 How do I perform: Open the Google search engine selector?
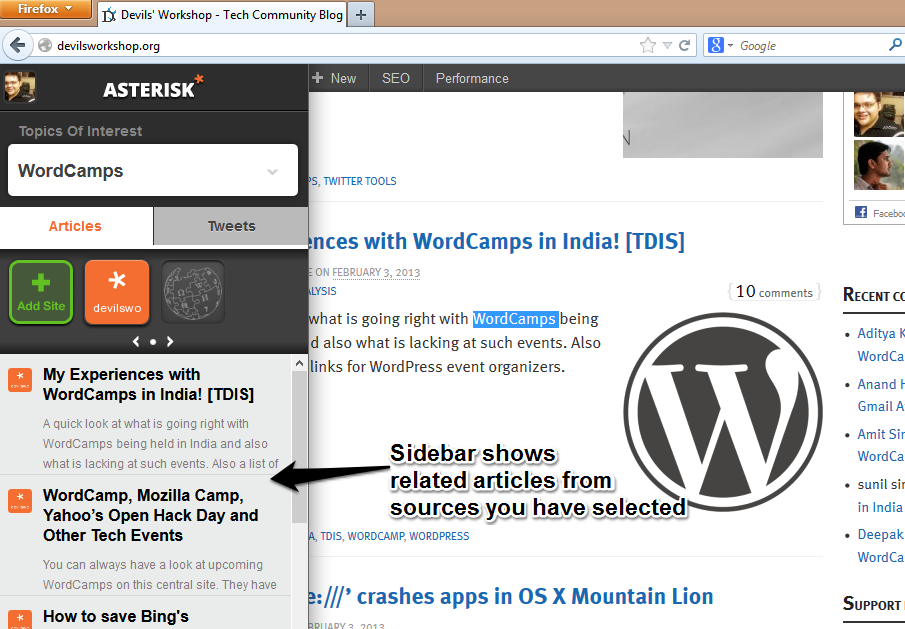tap(720, 45)
